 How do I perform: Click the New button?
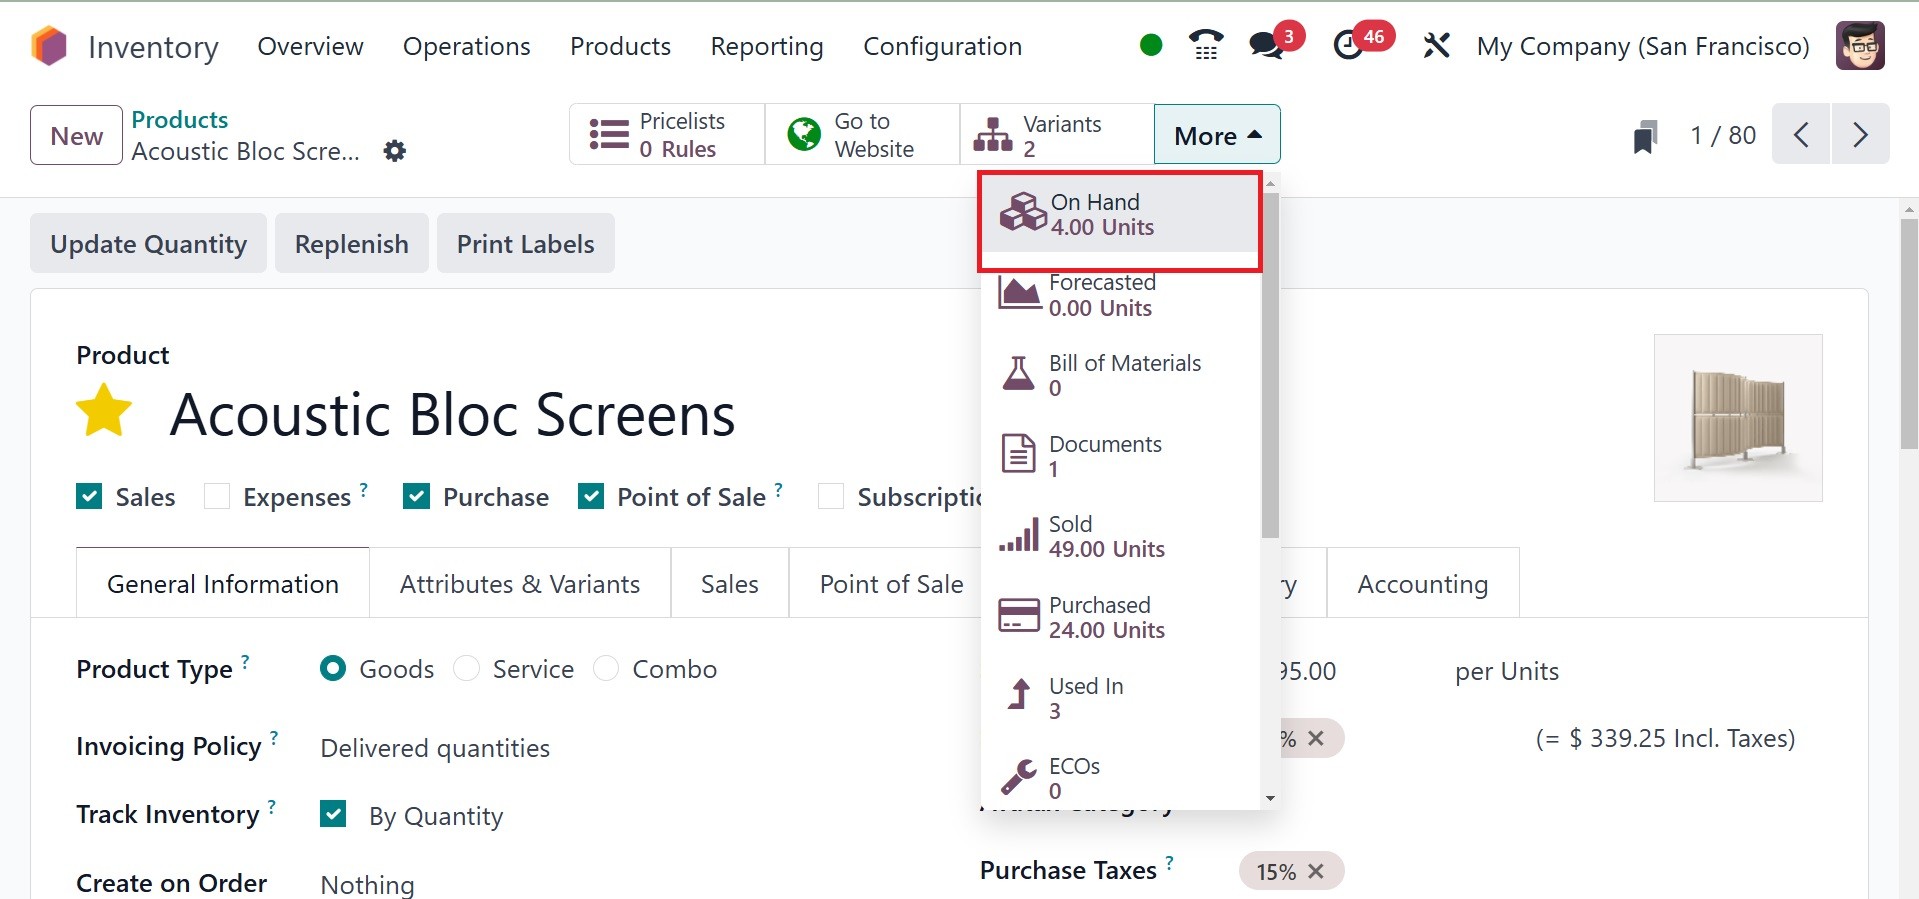point(77,135)
